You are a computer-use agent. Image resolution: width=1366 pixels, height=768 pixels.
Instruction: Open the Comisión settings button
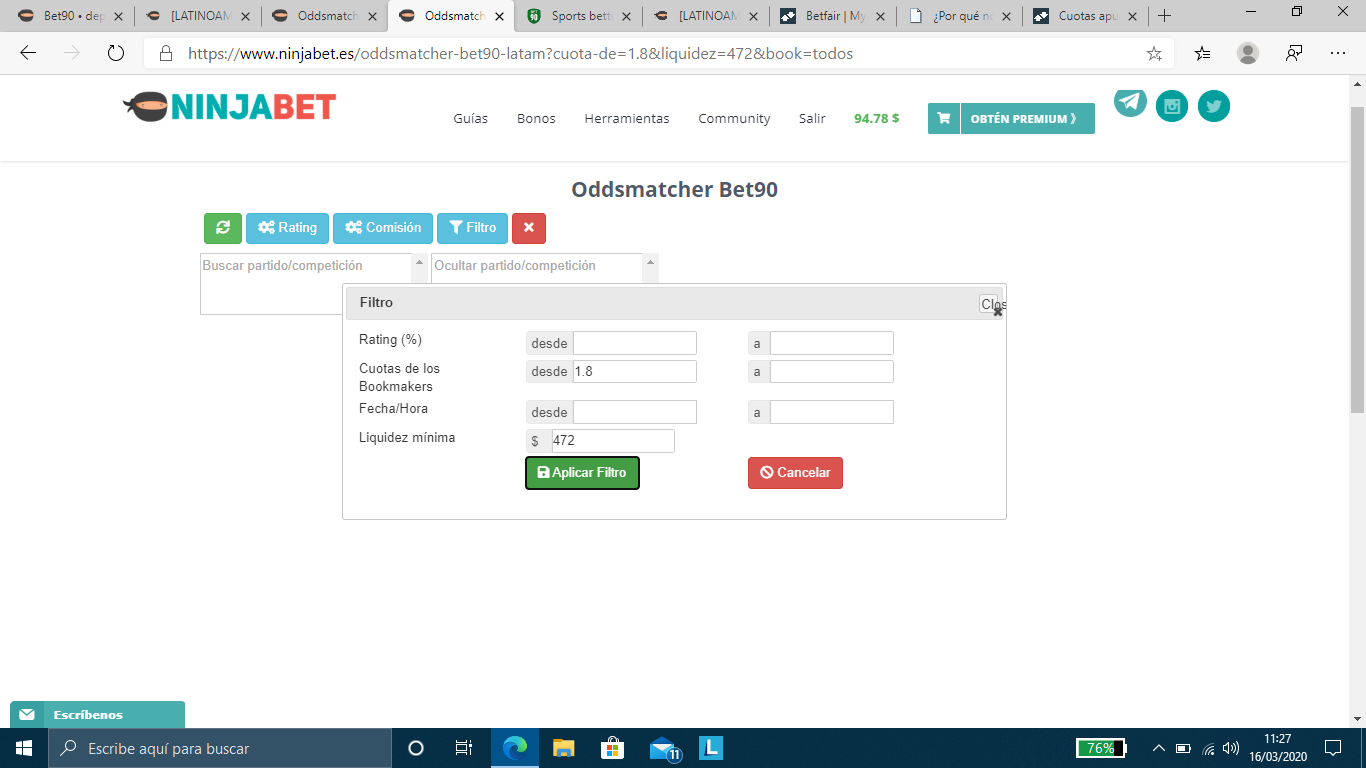(x=383, y=228)
